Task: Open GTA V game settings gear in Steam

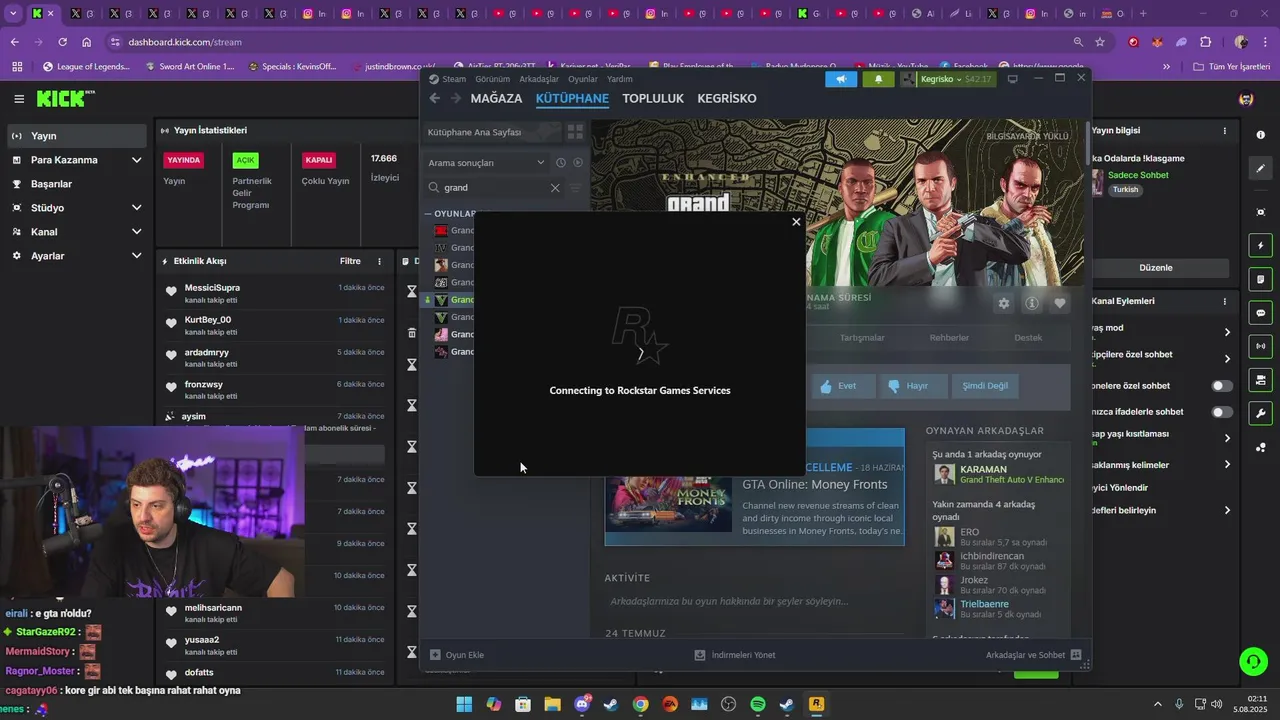Action: (x=1004, y=303)
